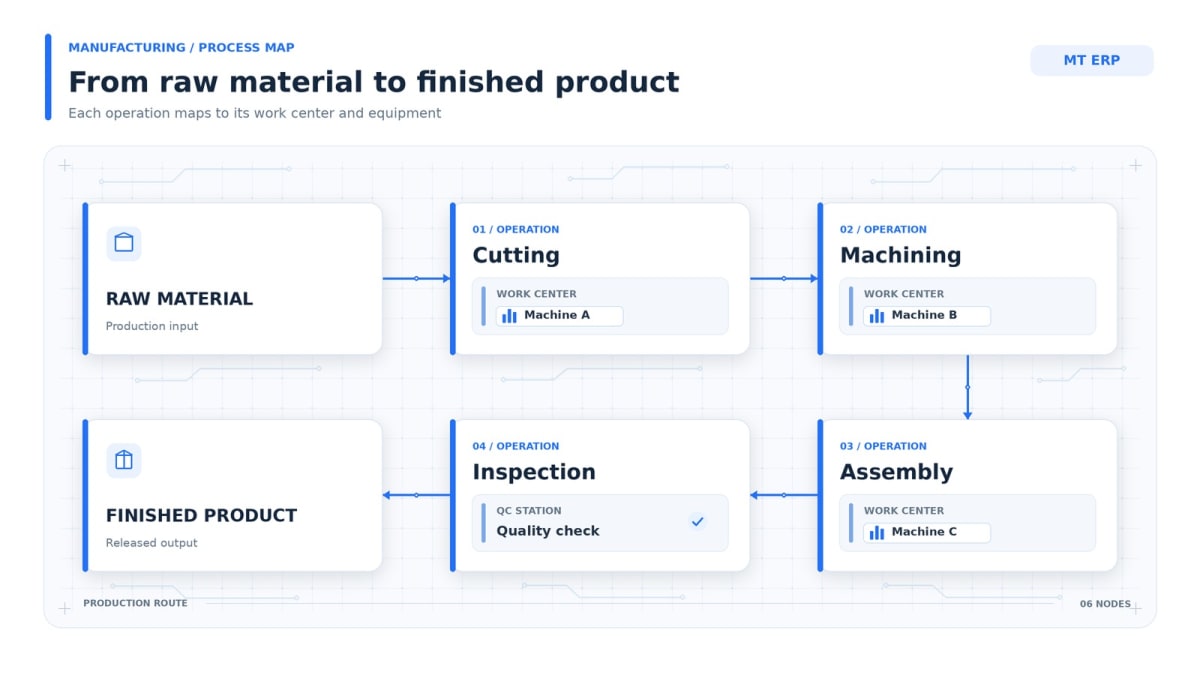Click the bar chart icon beside Machine A
The height and width of the screenshot is (675, 1200).
(510, 315)
